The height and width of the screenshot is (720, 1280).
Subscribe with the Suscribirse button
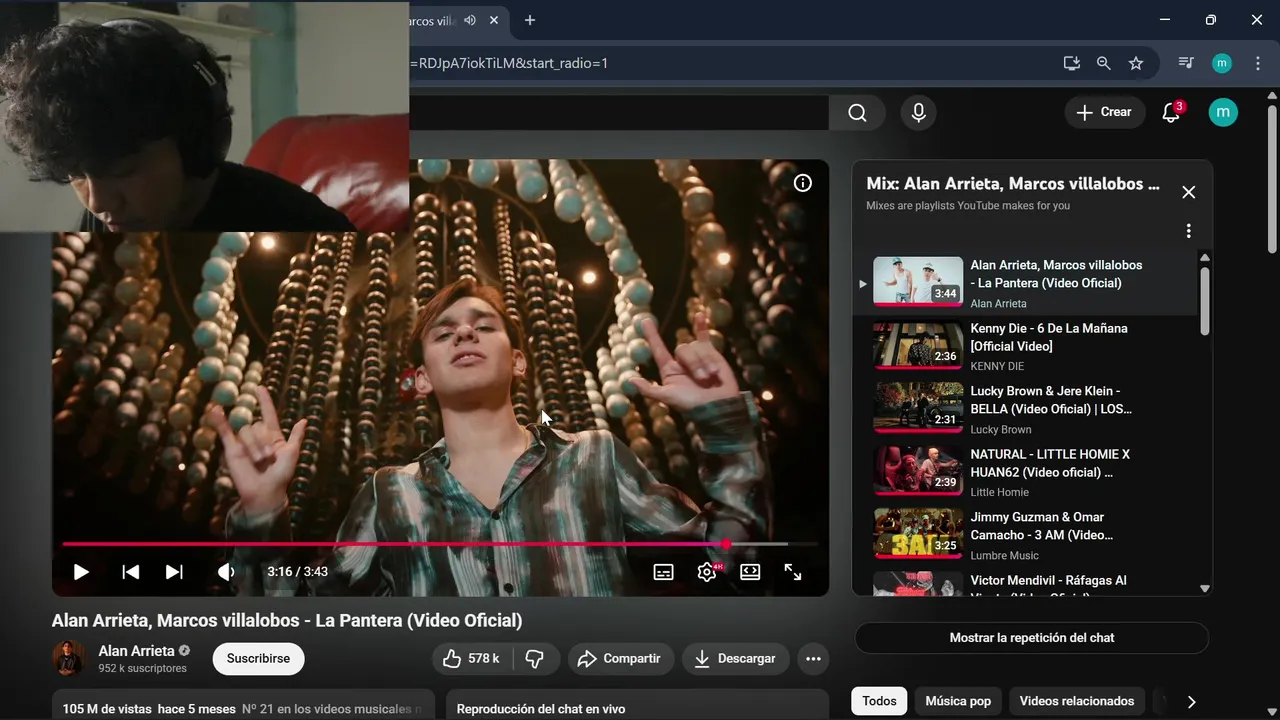[x=258, y=659]
